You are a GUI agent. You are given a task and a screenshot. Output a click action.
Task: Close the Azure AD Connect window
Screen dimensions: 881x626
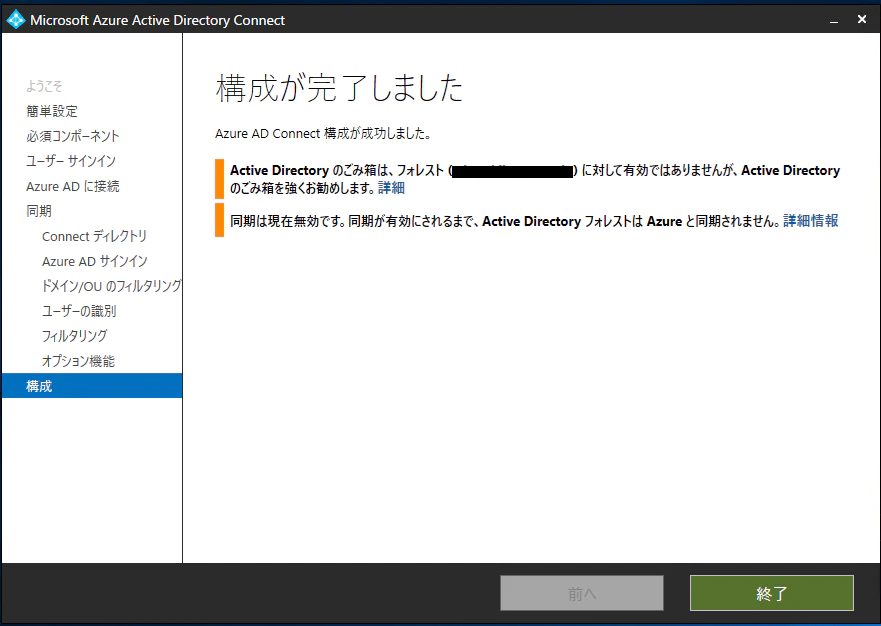point(861,19)
